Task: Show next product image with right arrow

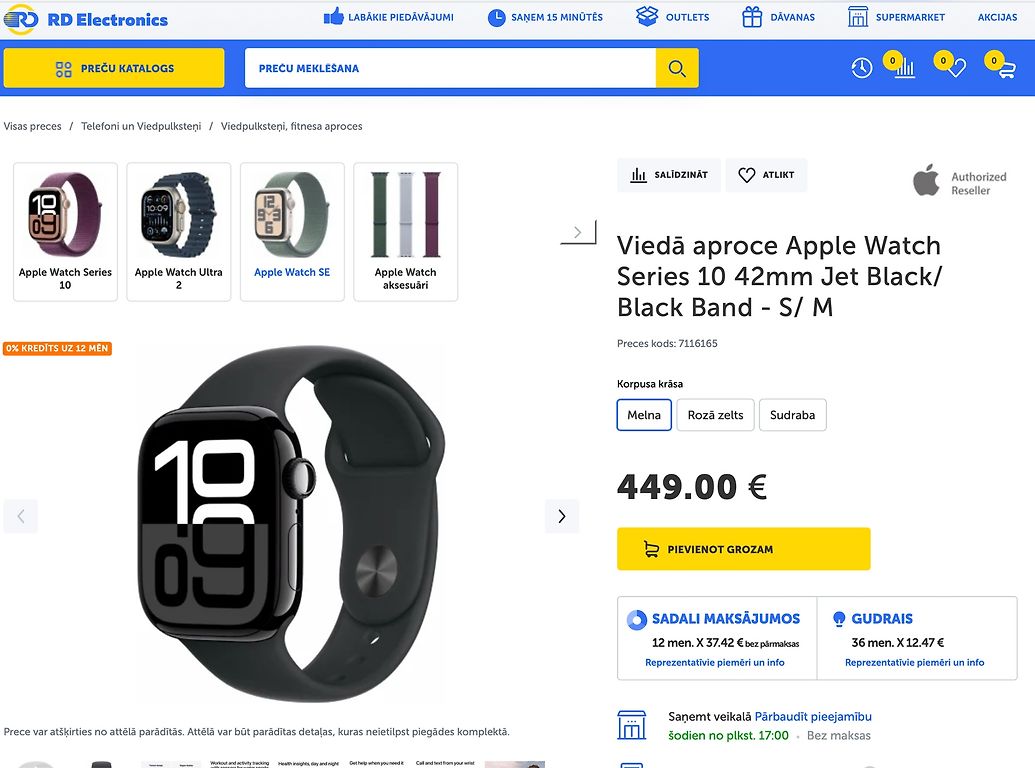Action: pyautogui.click(x=562, y=516)
